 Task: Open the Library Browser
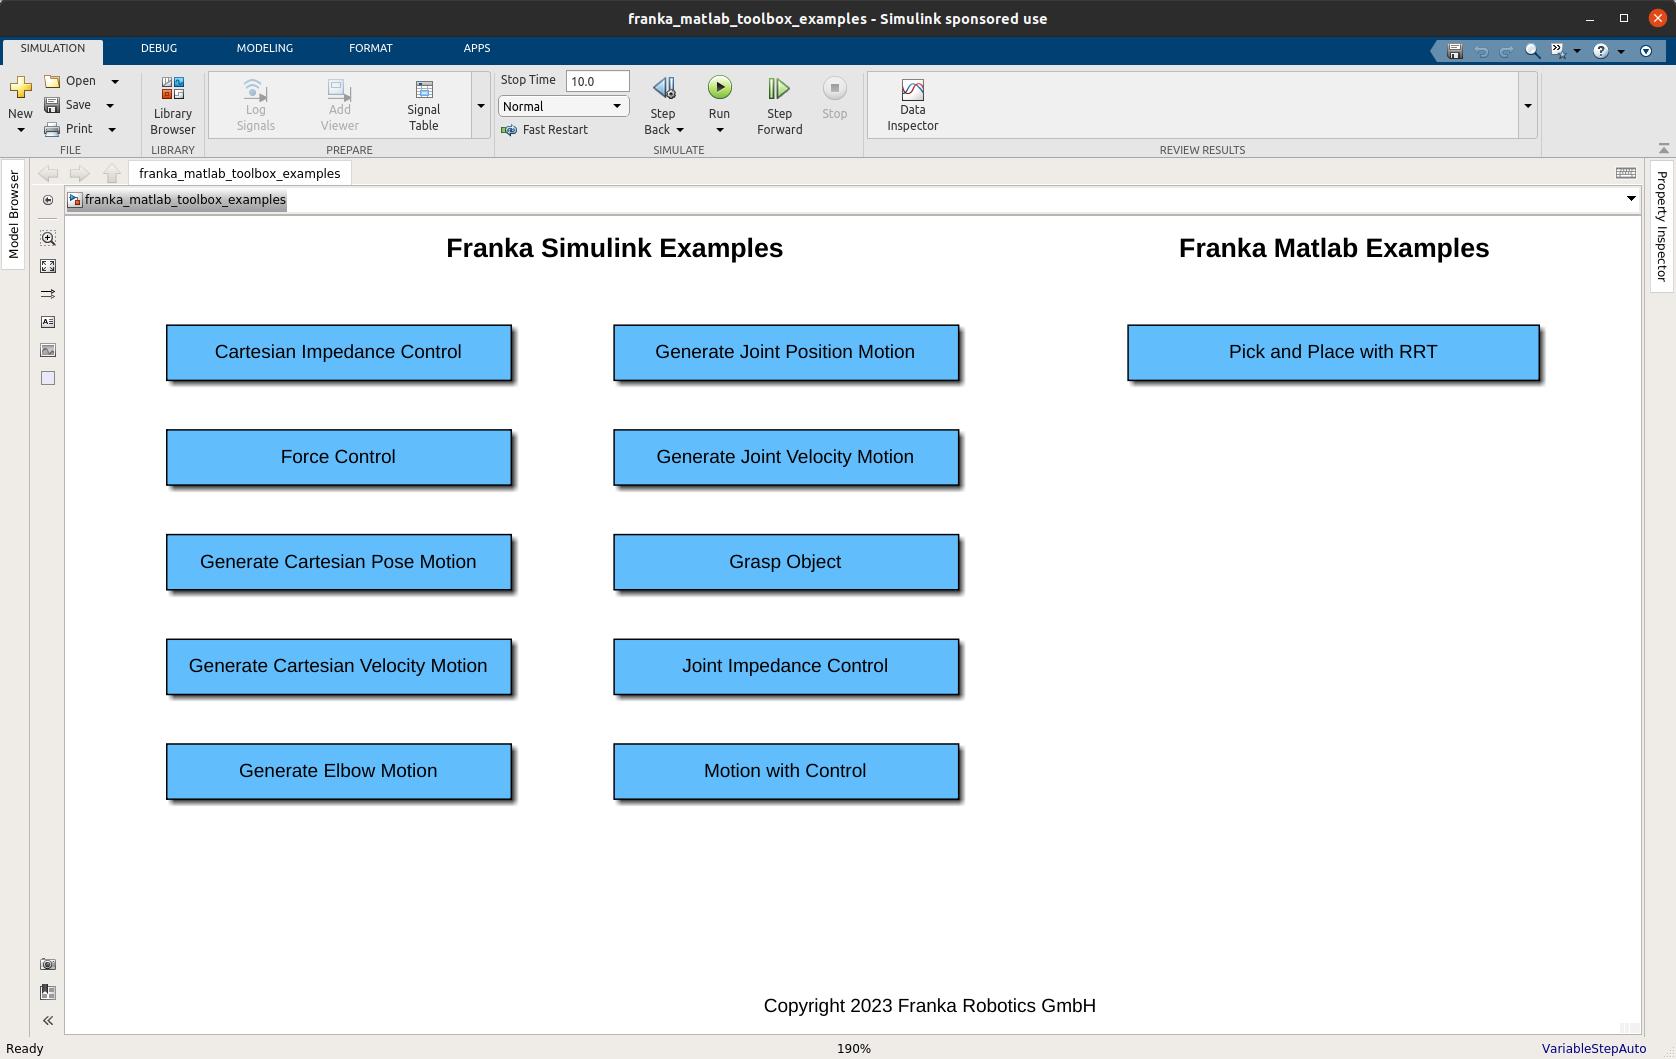[173, 106]
